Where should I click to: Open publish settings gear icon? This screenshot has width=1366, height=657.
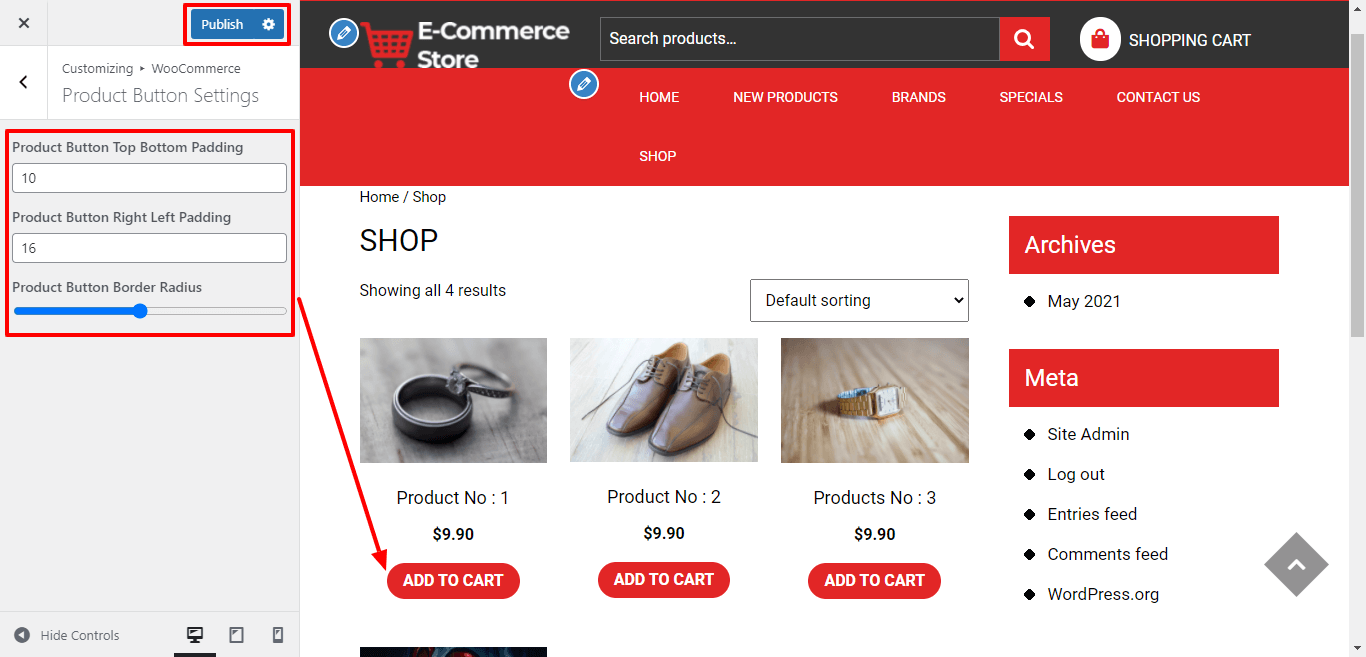click(268, 24)
